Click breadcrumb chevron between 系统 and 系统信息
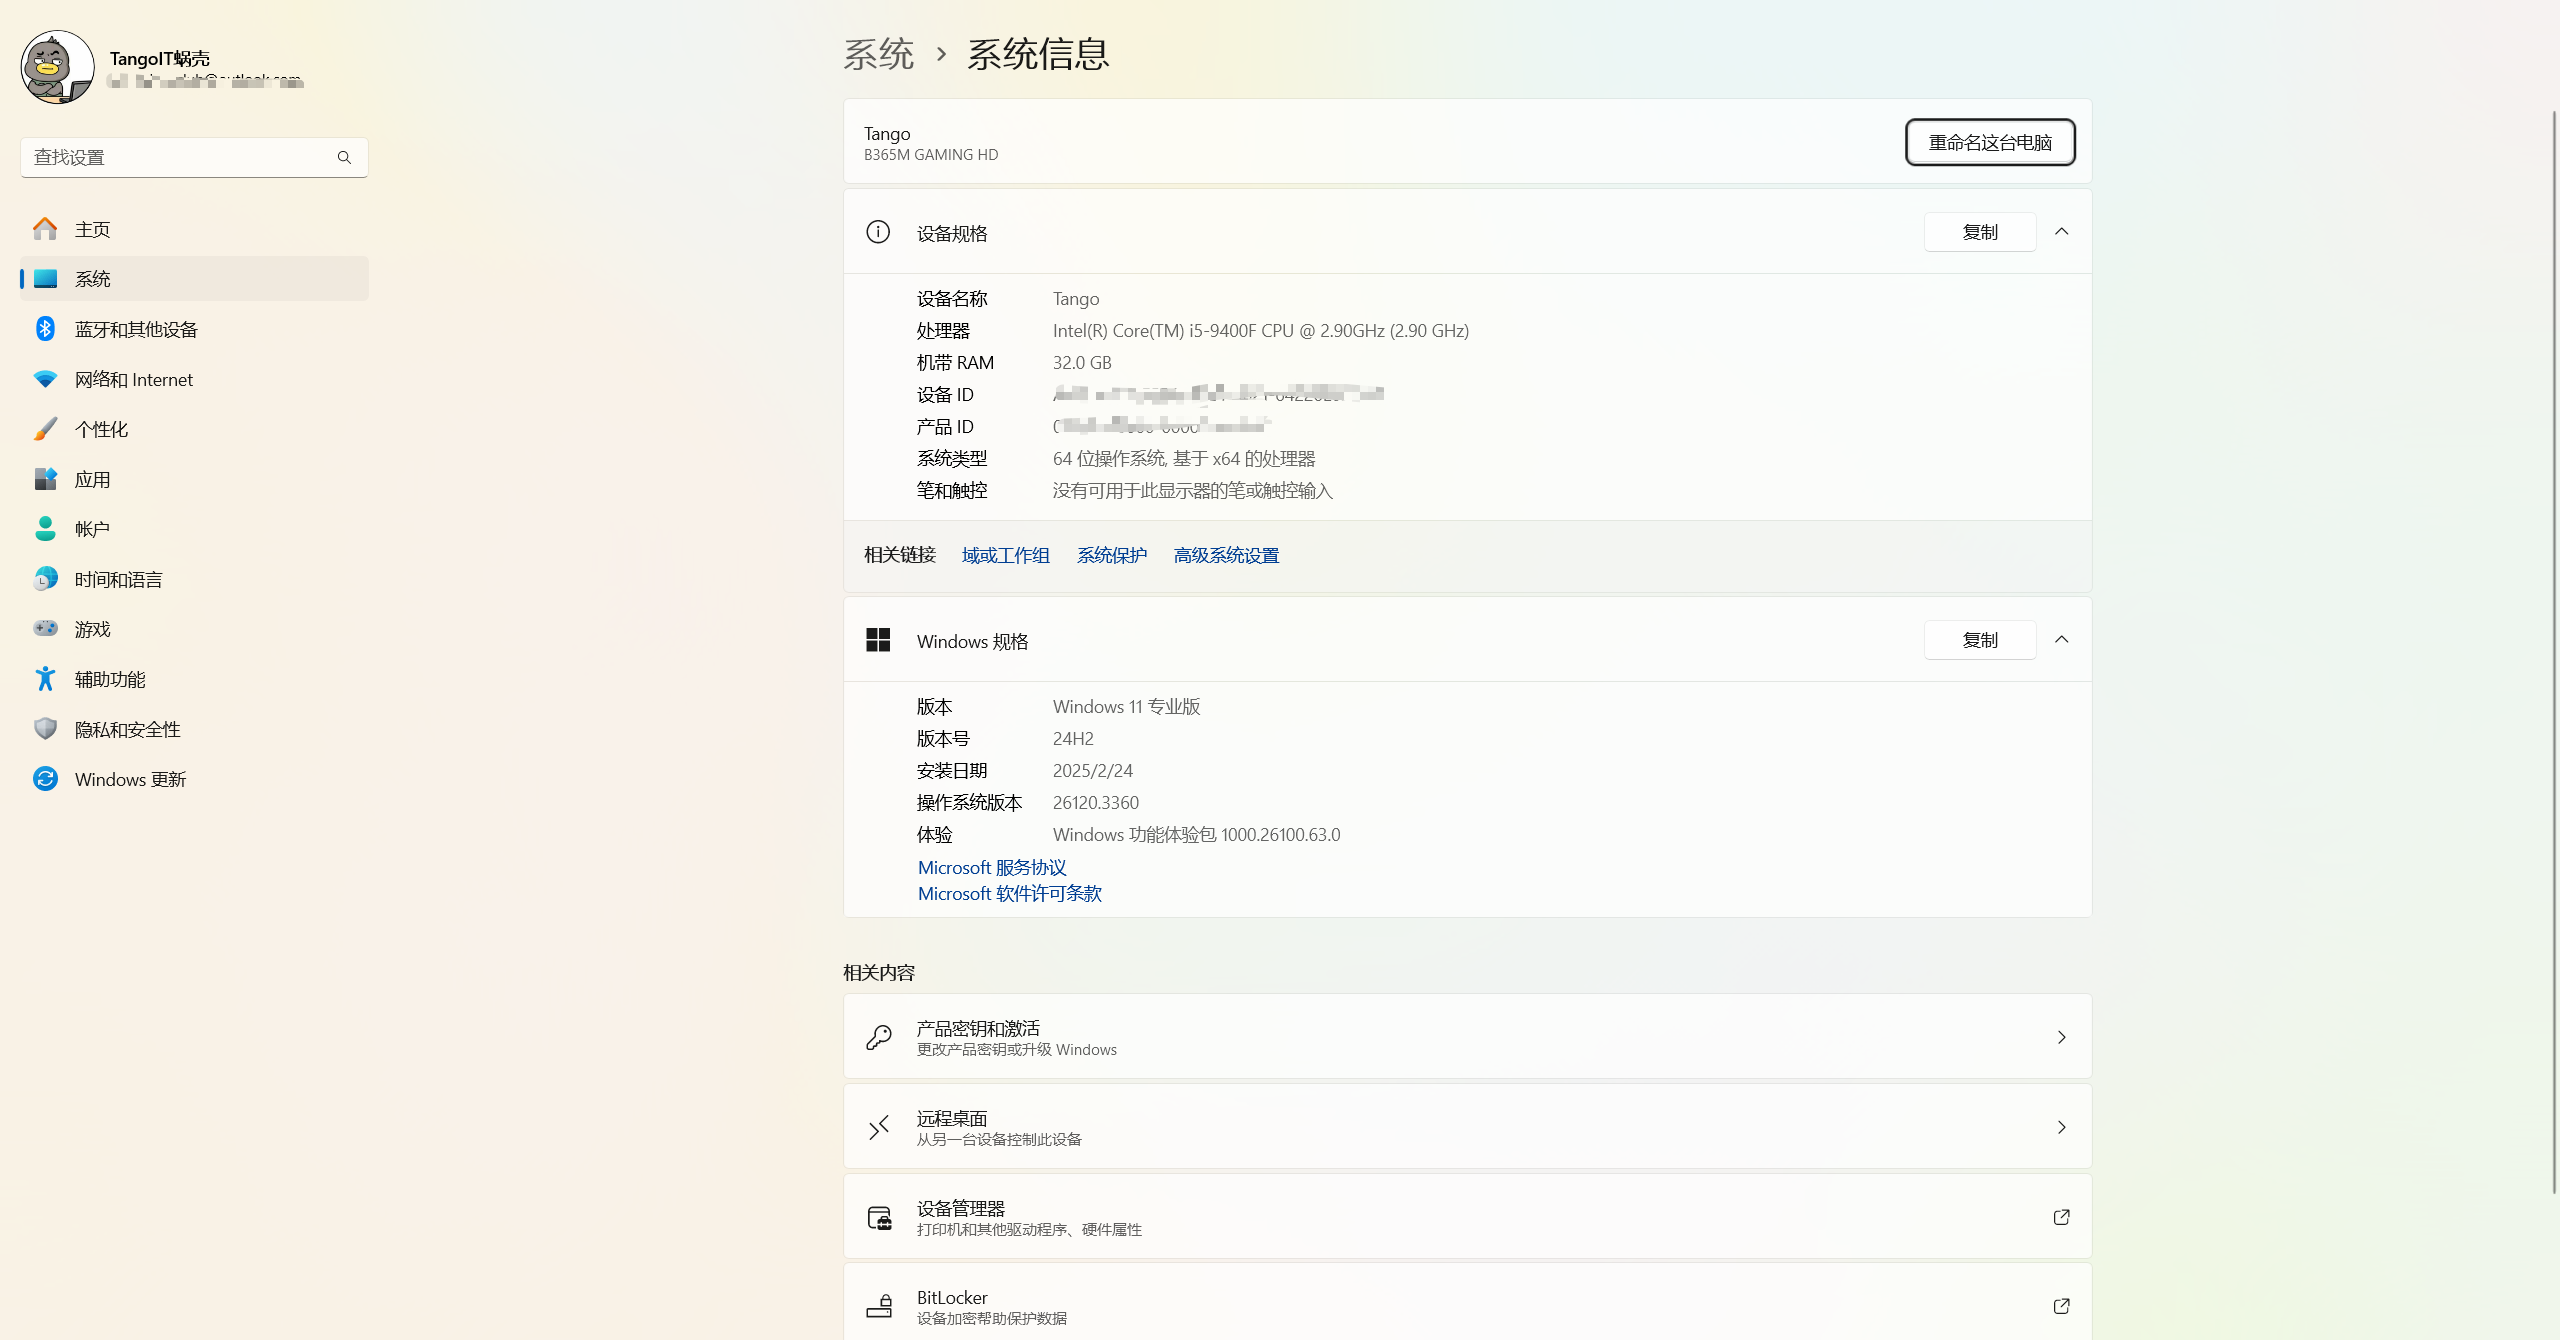This screenshot has width=2560, height=1340. [941, 54]
